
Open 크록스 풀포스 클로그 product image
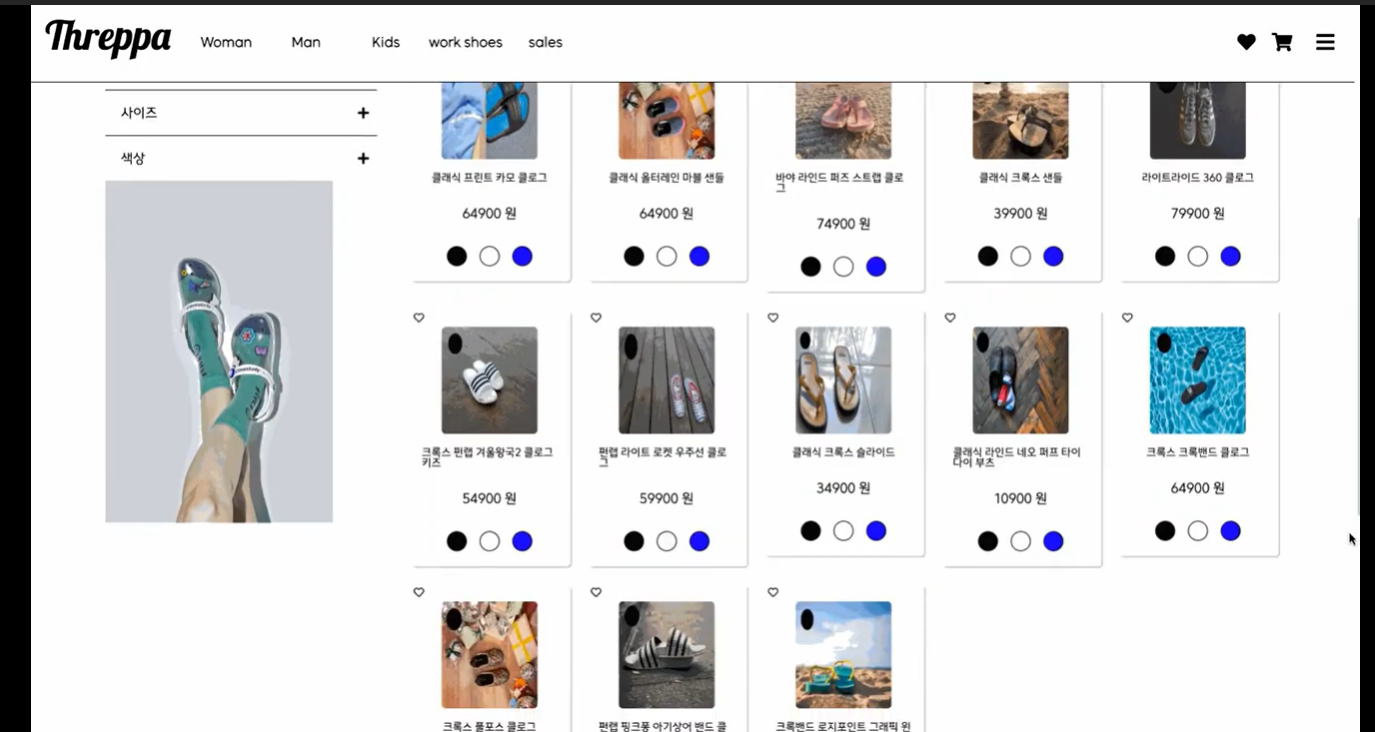click(x=489, y=655)
